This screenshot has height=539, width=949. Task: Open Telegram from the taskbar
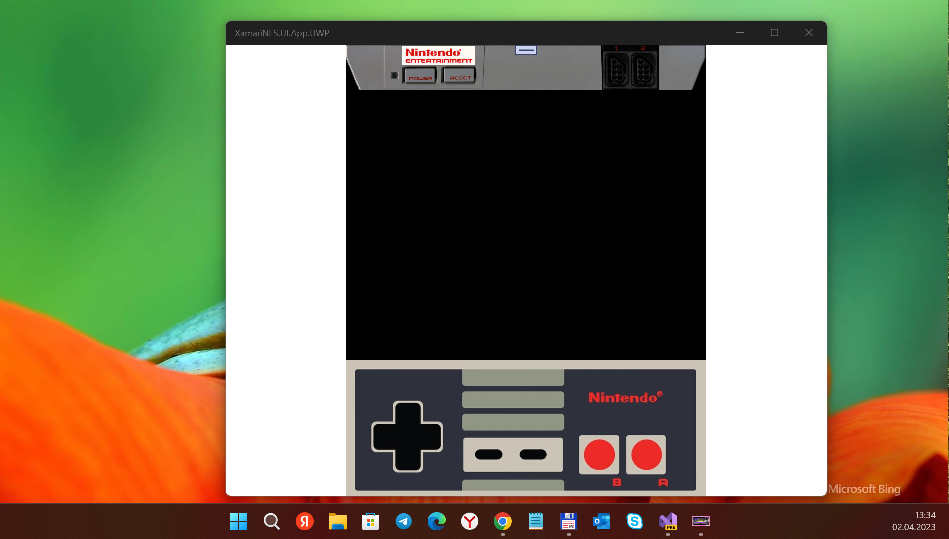(x=404, y=521)
